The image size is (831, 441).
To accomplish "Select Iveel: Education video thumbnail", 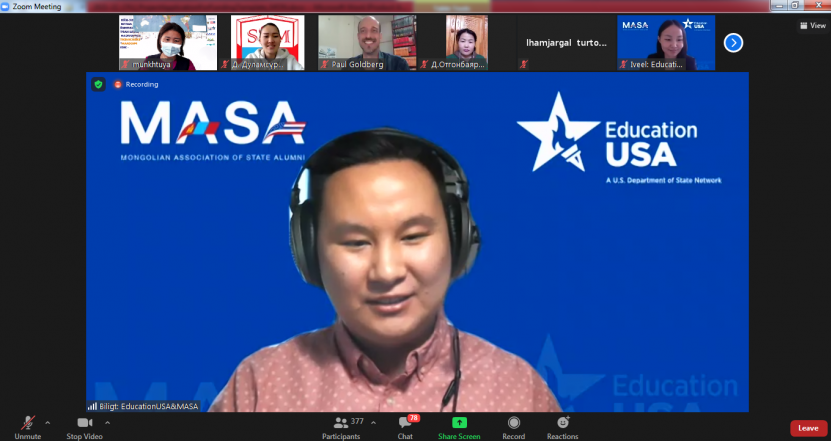I will point(666,43).
